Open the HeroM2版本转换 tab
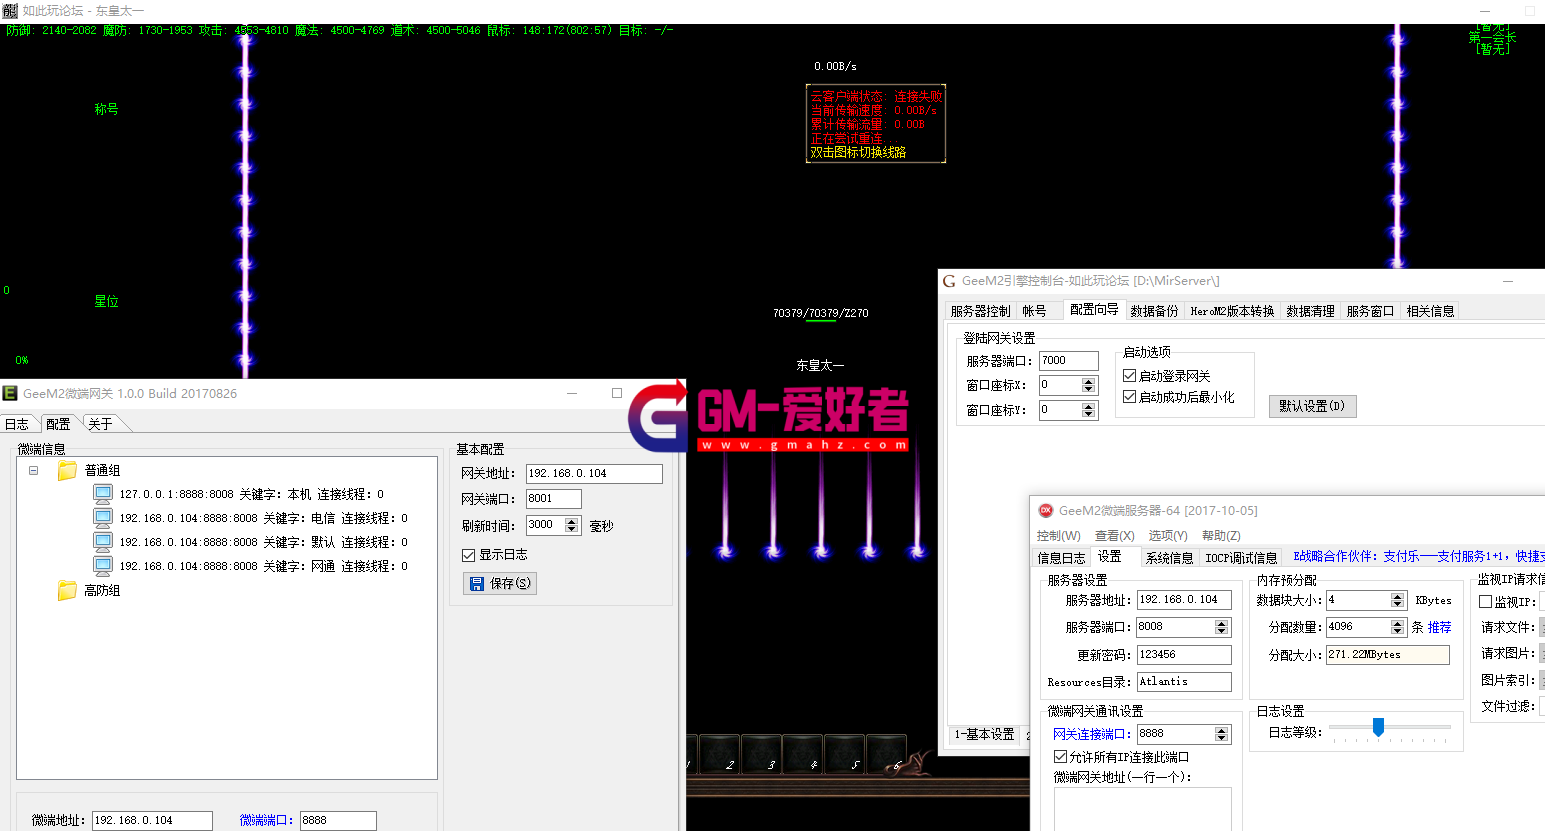The height and width of the screenshot is (831, 1545). pyautogui.click(x=1232, y=311)
